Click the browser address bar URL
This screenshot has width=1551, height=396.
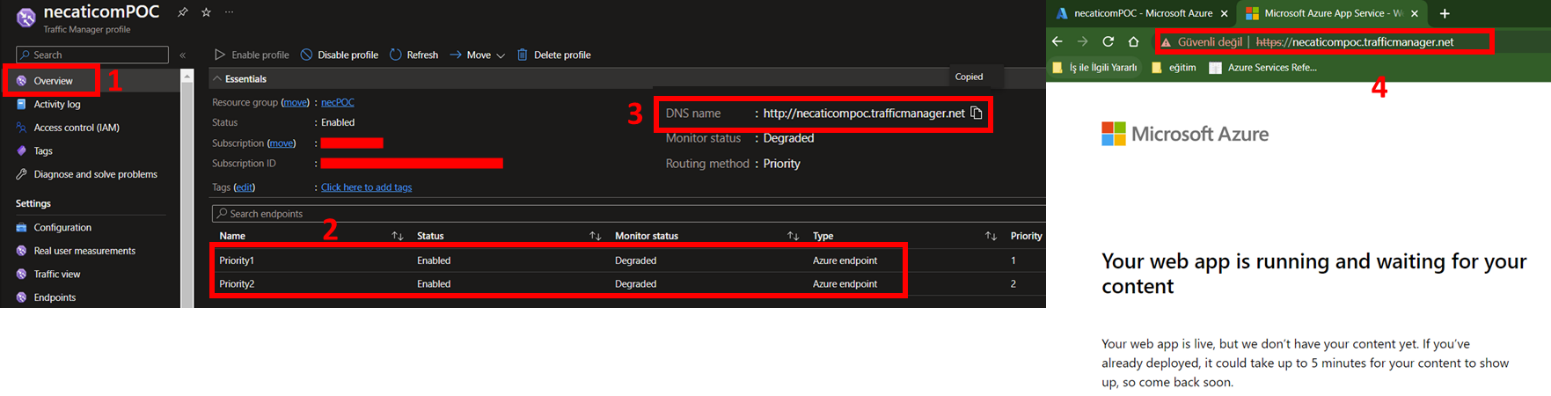(1354, 42)
